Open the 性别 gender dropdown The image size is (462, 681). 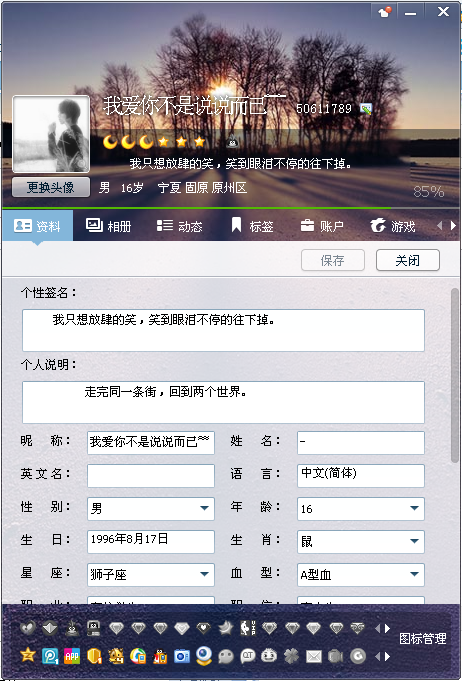click(x=204, y=508)
